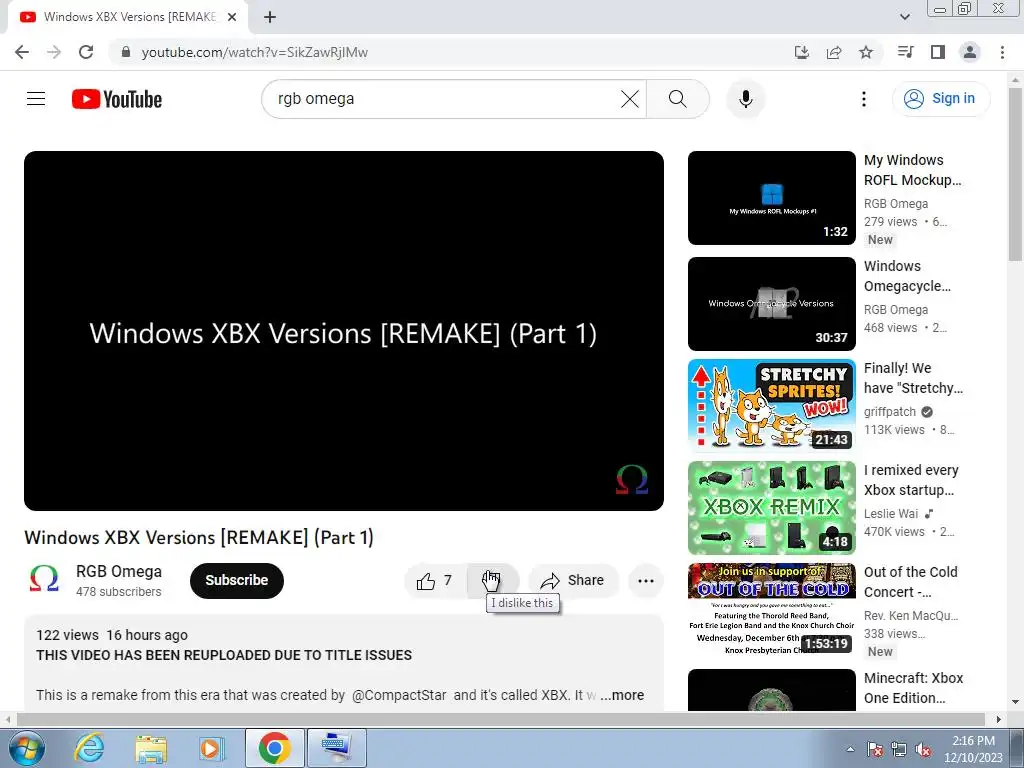
Task: Click the 'Finally! We have Stretchy' title
Action: click(913, 378)
